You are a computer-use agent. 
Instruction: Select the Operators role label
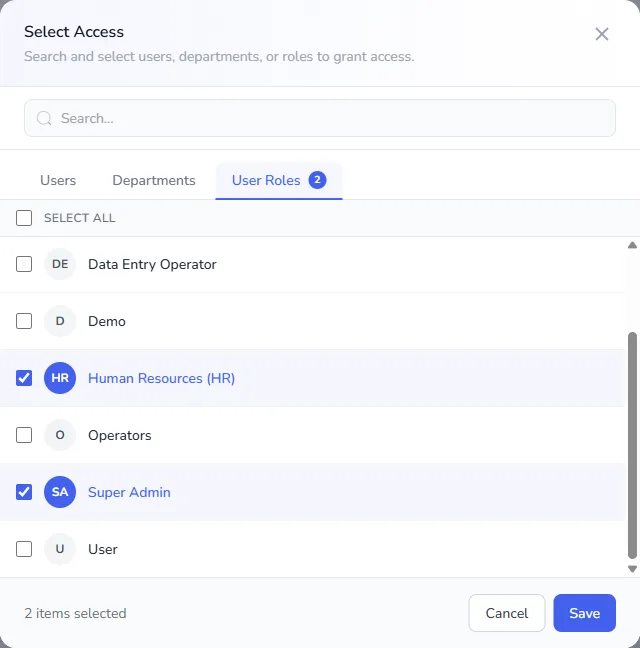pos(120,436)
